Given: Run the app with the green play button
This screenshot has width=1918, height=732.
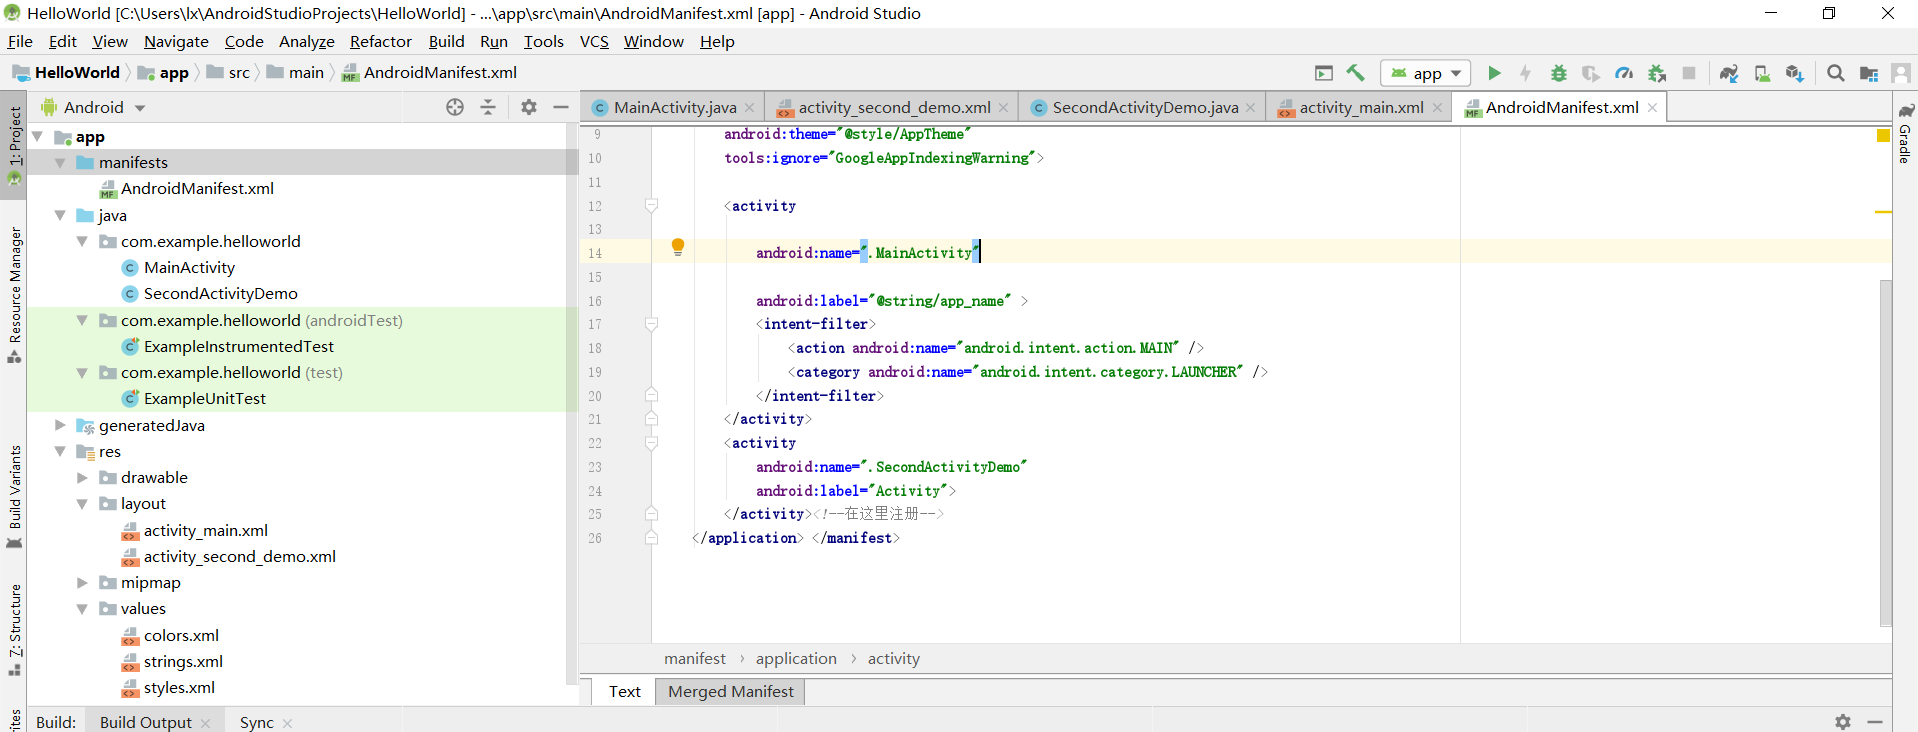Looking at the screenshot, I should pos(1494,73).
